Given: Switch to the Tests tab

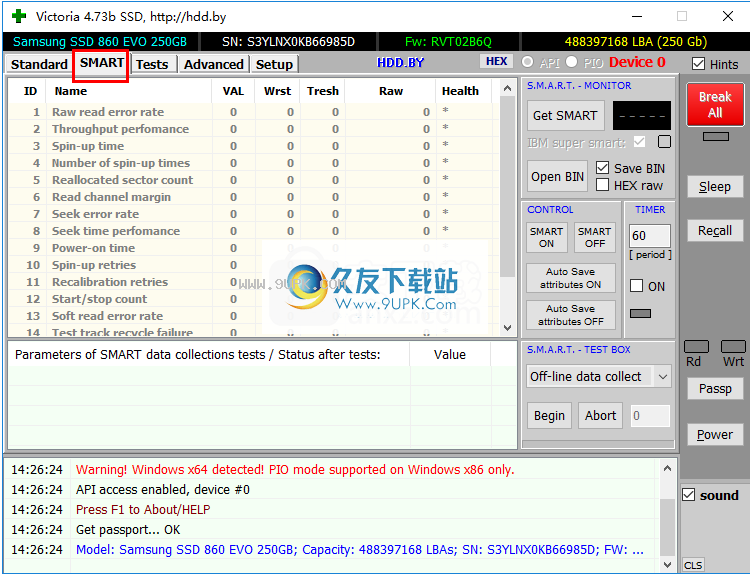Looking at the screenshot, I should pos(152,64).
